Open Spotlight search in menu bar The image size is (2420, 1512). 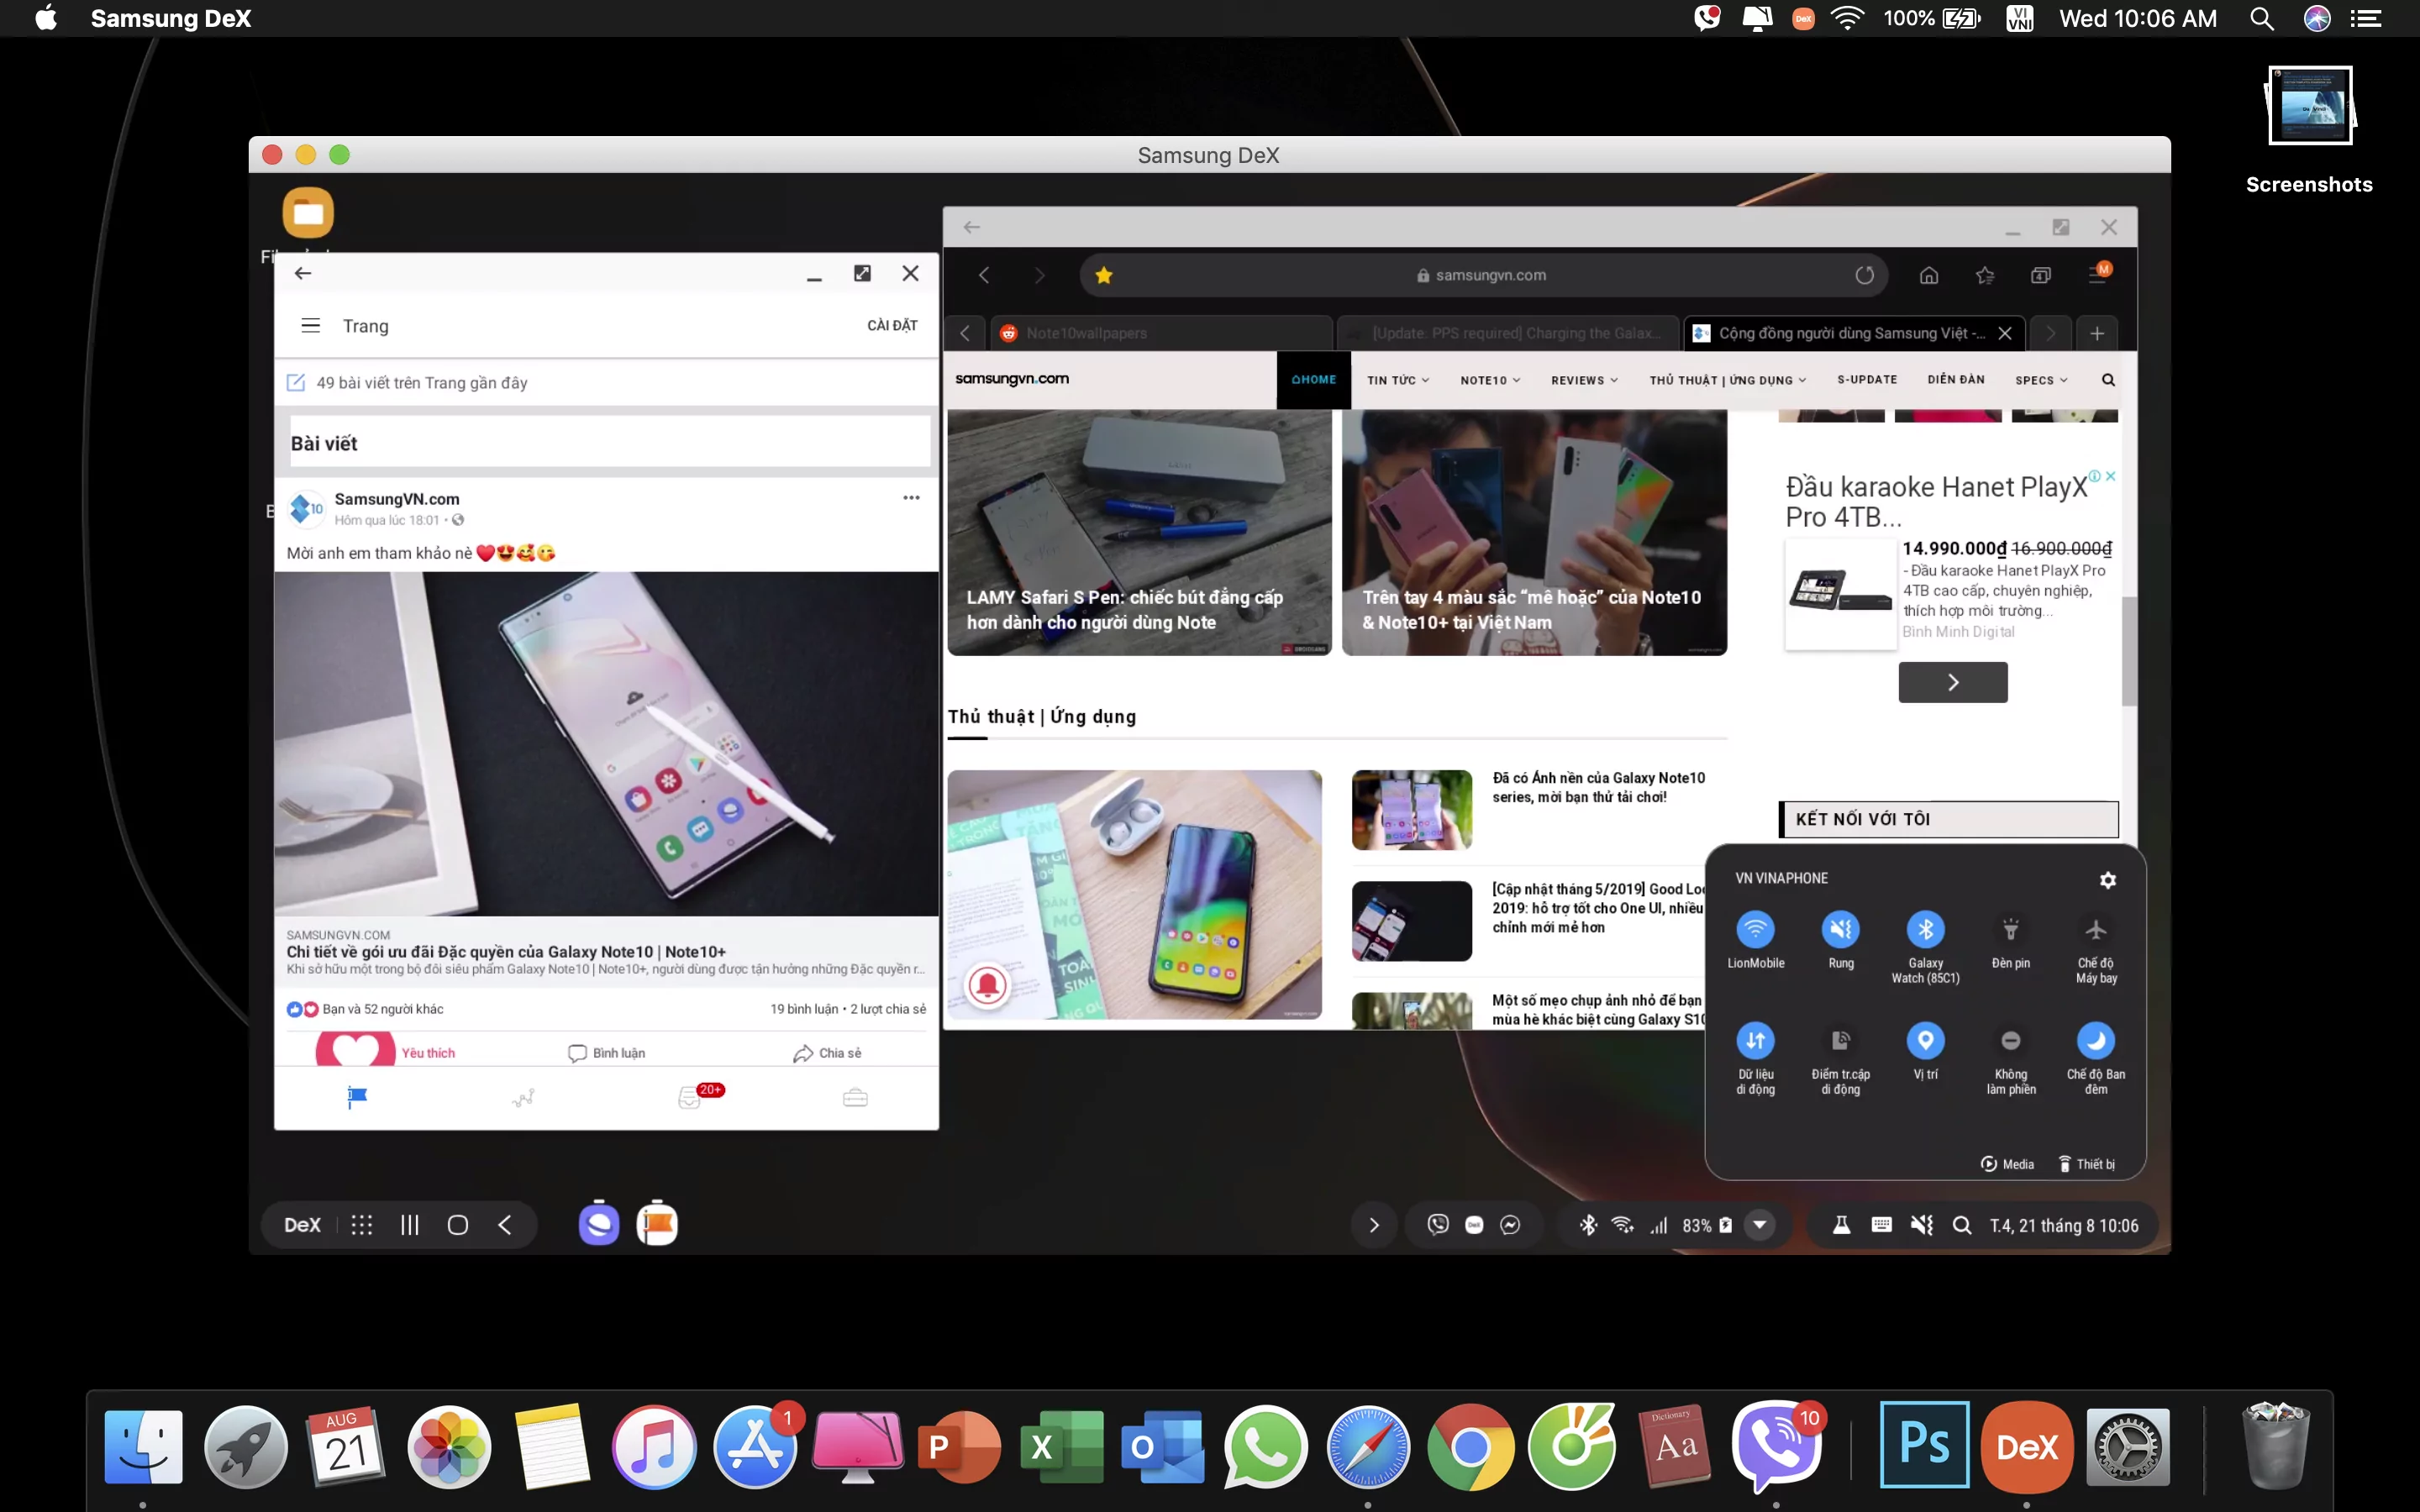click(x=2261, y=18)
